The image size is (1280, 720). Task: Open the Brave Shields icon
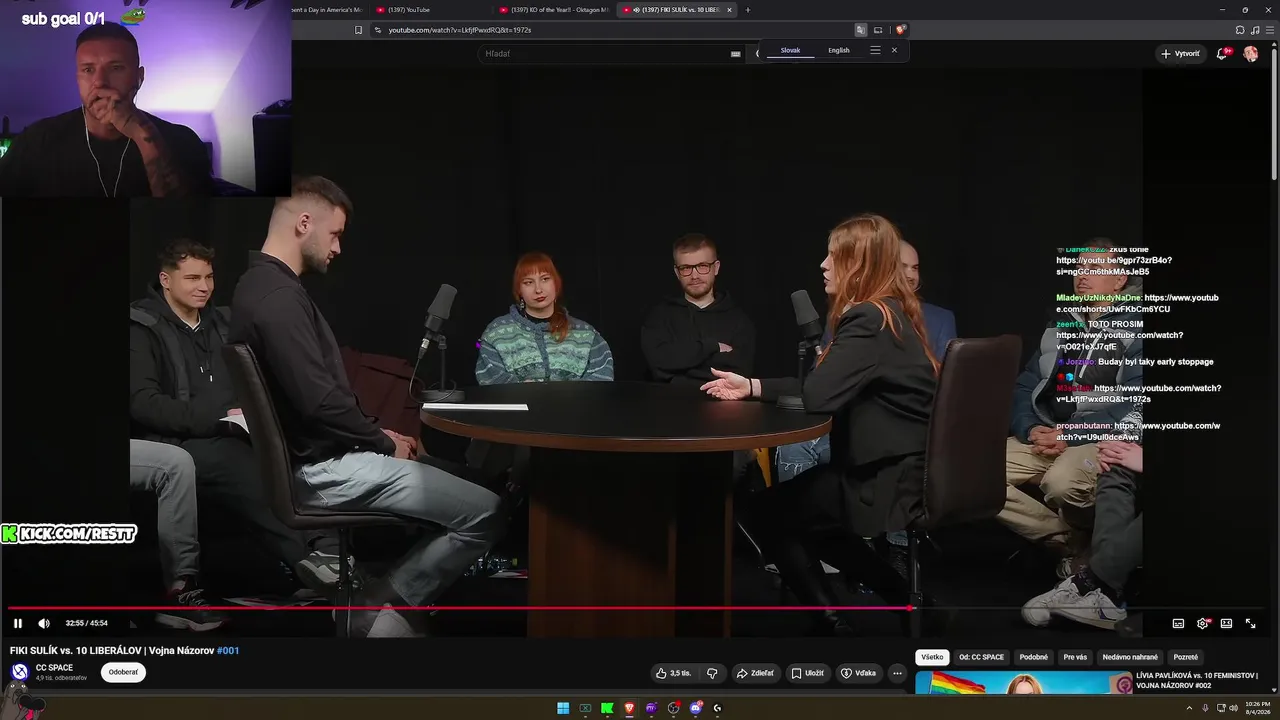(x=901, y=30)
